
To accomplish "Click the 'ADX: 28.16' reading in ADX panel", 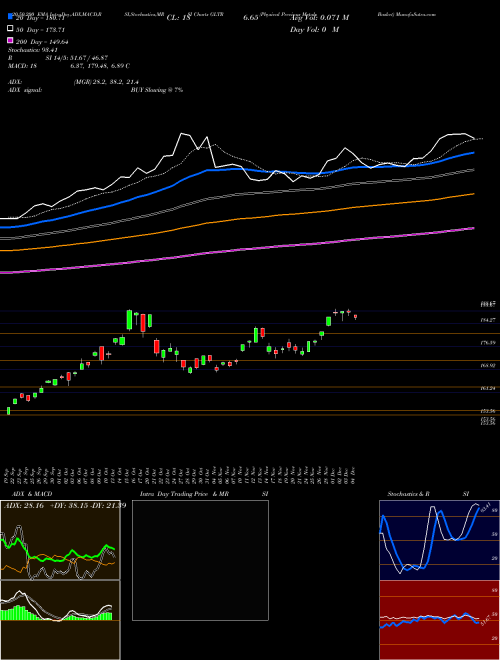I will (x=24, y=506).
